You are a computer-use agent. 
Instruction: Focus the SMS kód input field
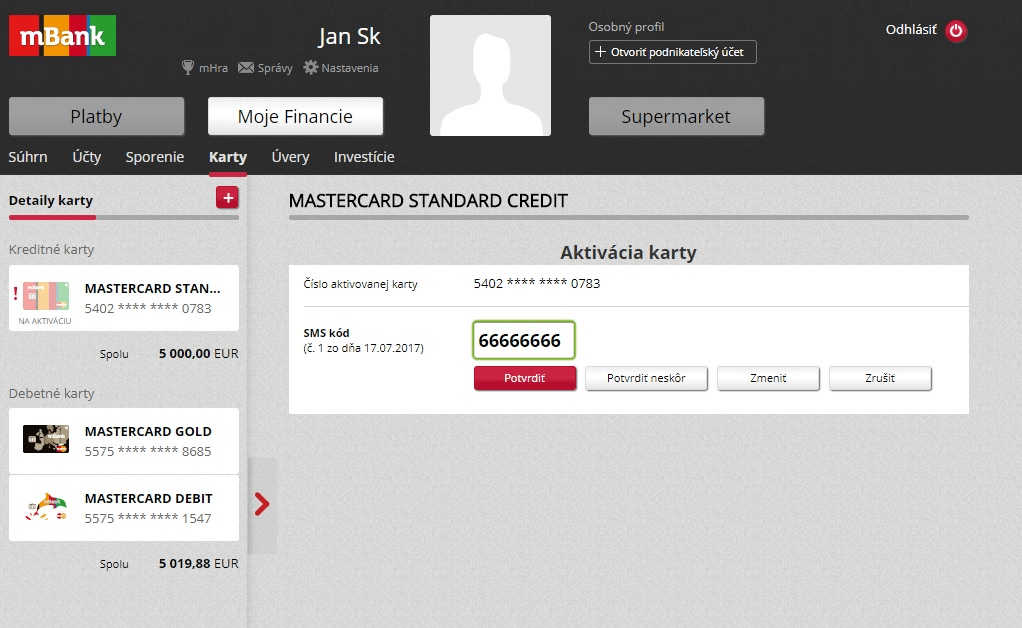(523, 340)
